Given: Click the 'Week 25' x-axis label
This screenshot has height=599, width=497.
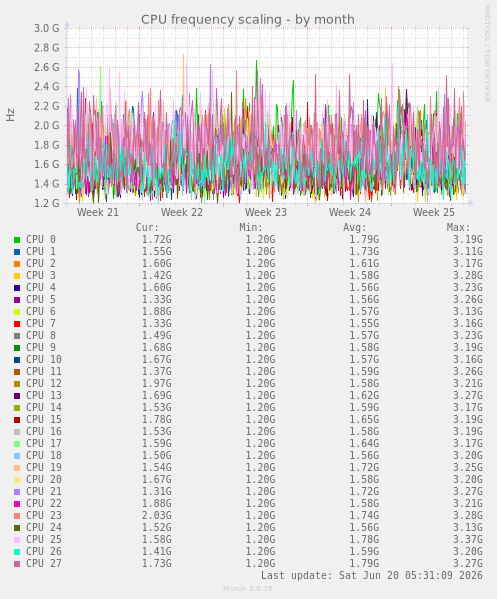Looking at the screenshot, I should pos(434,212).
